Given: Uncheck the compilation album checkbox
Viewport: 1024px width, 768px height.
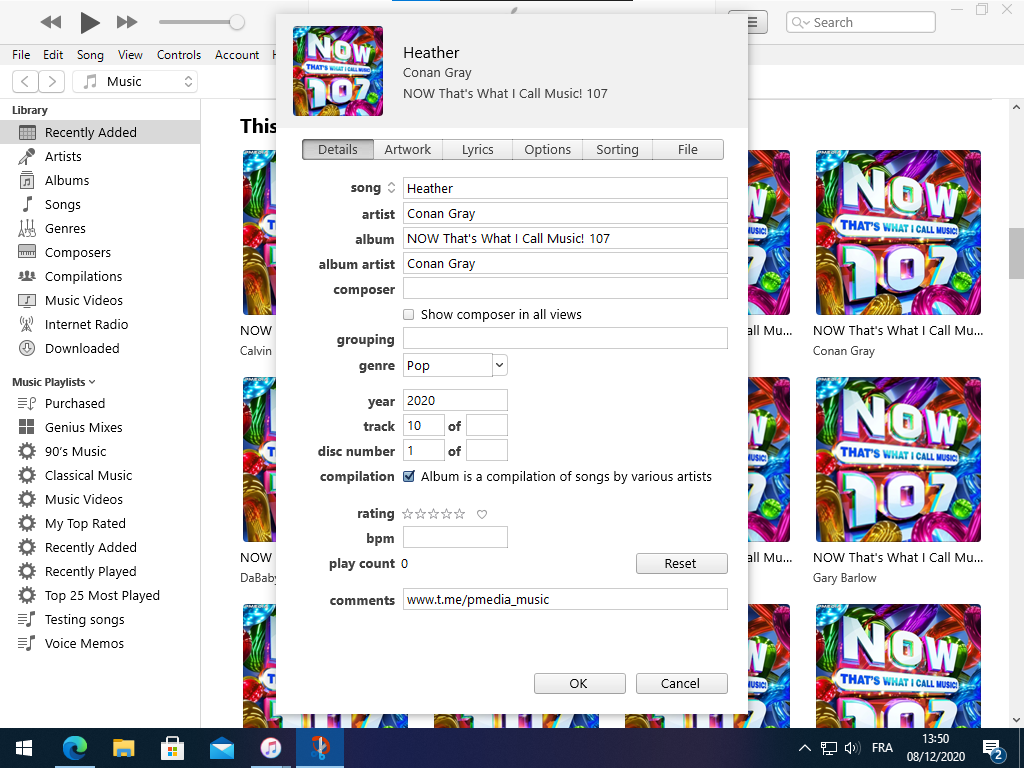Looking at the screenshot, I should (x=409, y=477).
